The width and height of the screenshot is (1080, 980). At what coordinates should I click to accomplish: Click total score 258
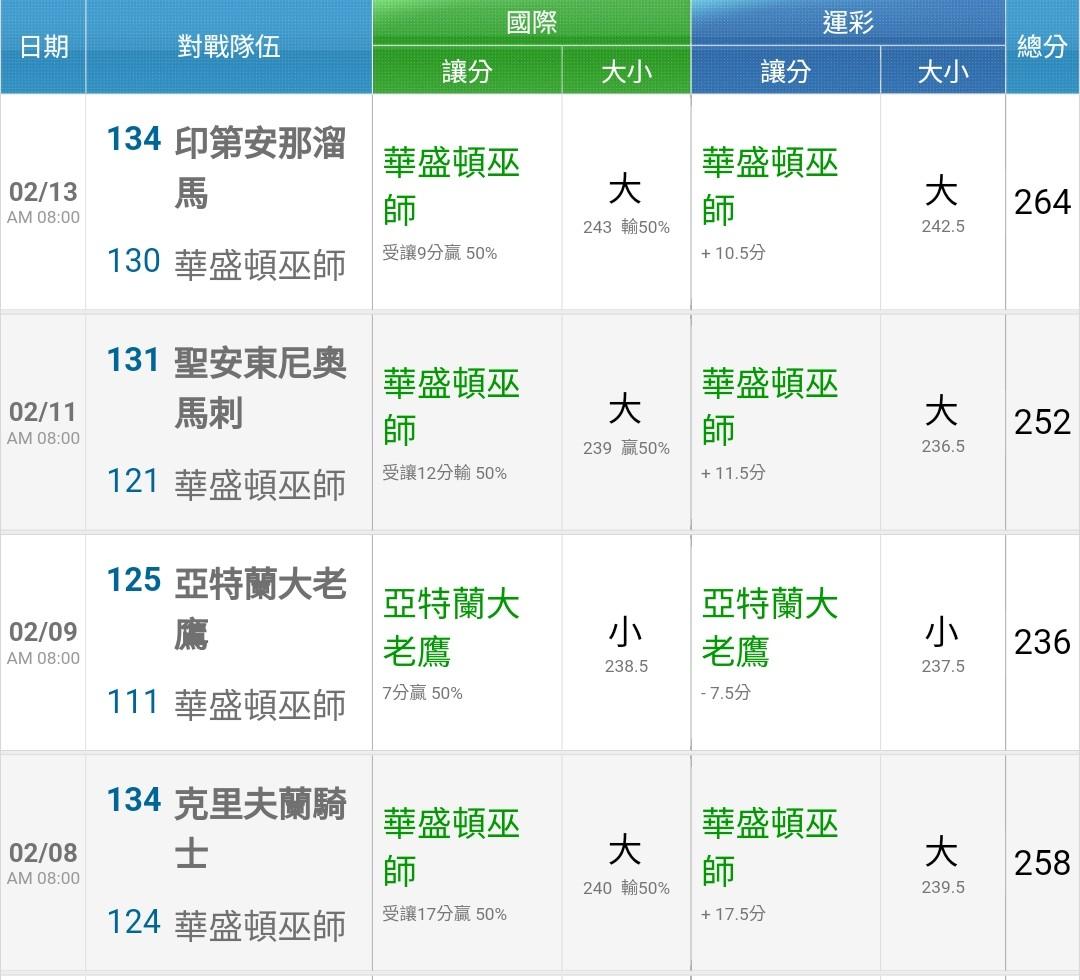tap(1042, 863)
